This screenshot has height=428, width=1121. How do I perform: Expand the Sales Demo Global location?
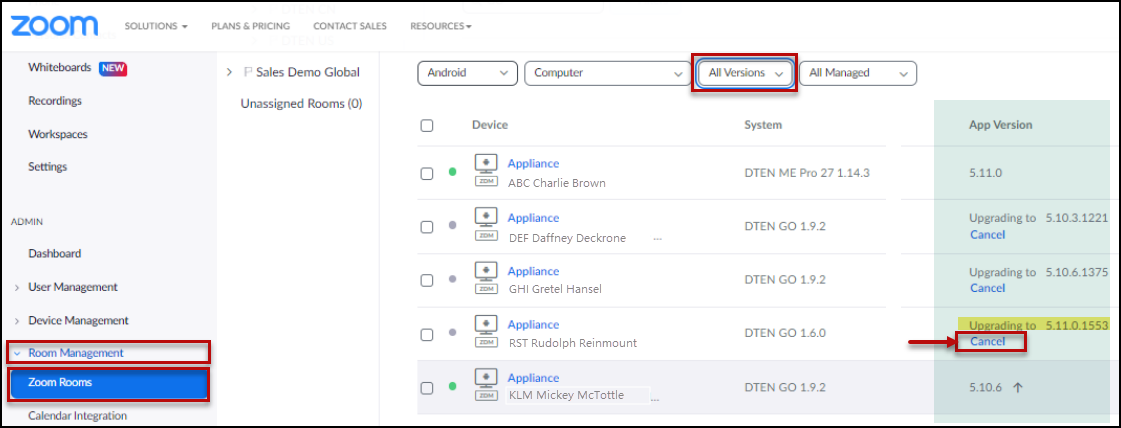click(x=229, y=72)
